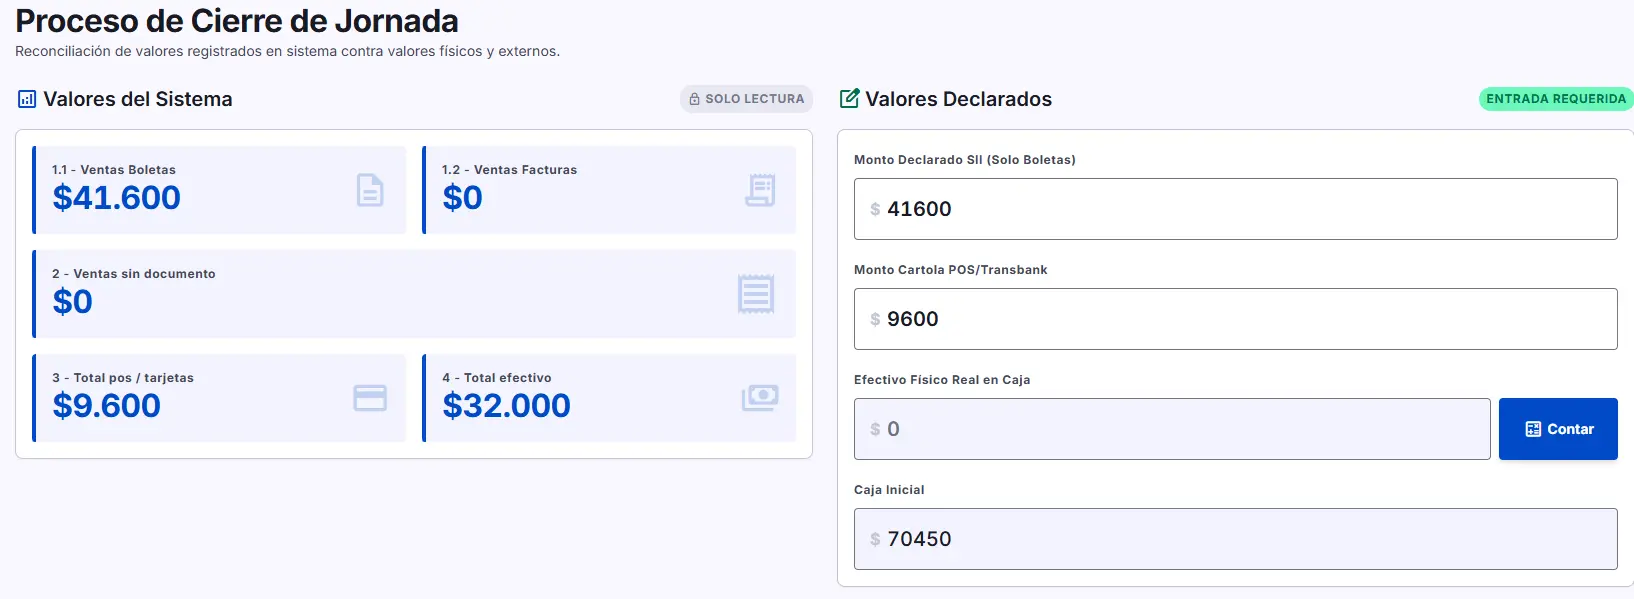Screen dimensions: 1634x599
Task: Click the chart icon beside Valores del Sistema
Action: click(x=27, y=99)
